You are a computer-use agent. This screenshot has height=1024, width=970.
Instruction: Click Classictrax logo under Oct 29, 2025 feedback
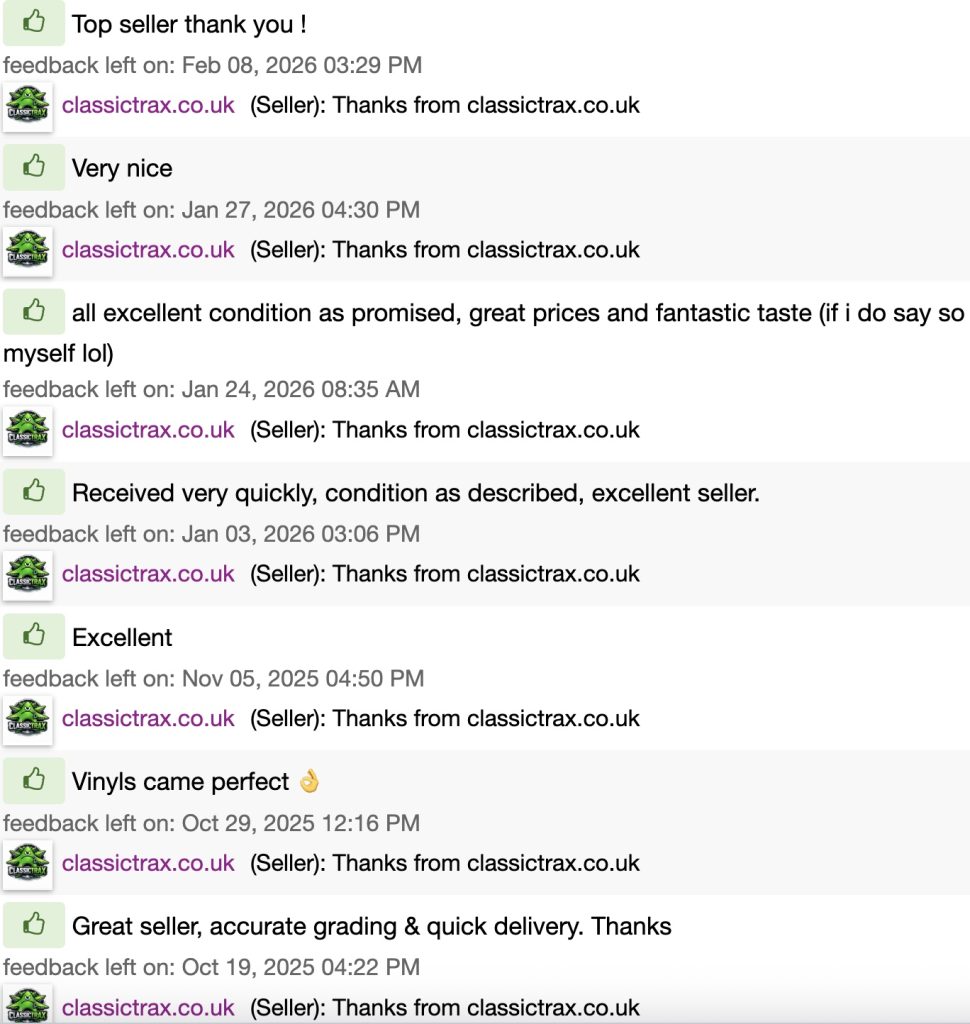coord(28,862)
